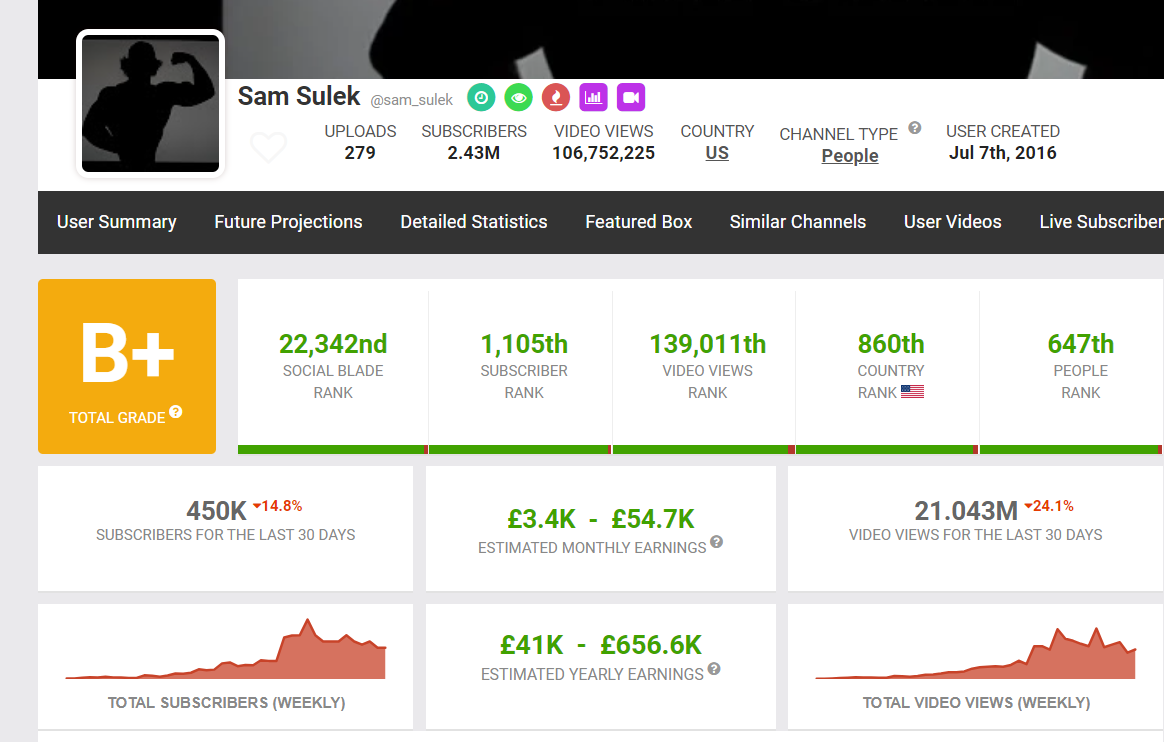The image size is (1164, 742).
Task: Click the subscribers count 2.43M
Action: point(474,153)
